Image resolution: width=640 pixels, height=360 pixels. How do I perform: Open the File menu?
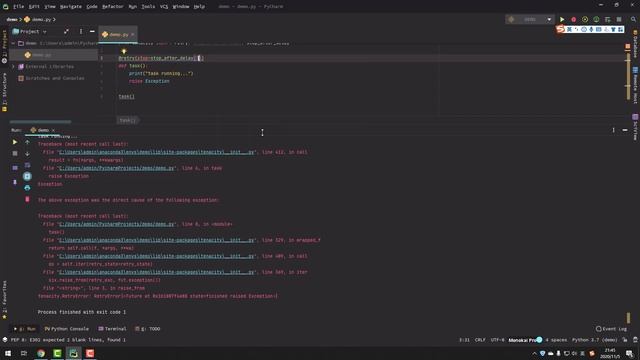18,7
